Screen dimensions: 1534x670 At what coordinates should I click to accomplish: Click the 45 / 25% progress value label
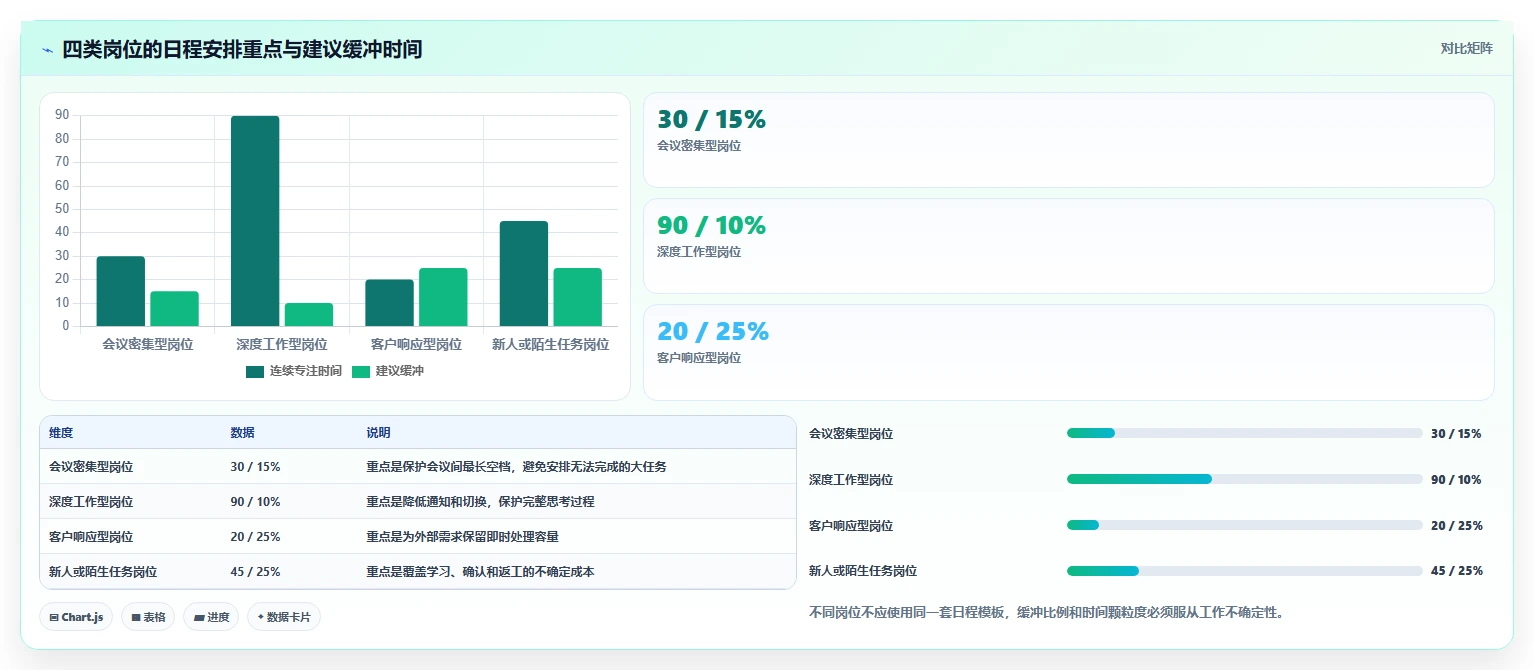[x=1457, y=571]
